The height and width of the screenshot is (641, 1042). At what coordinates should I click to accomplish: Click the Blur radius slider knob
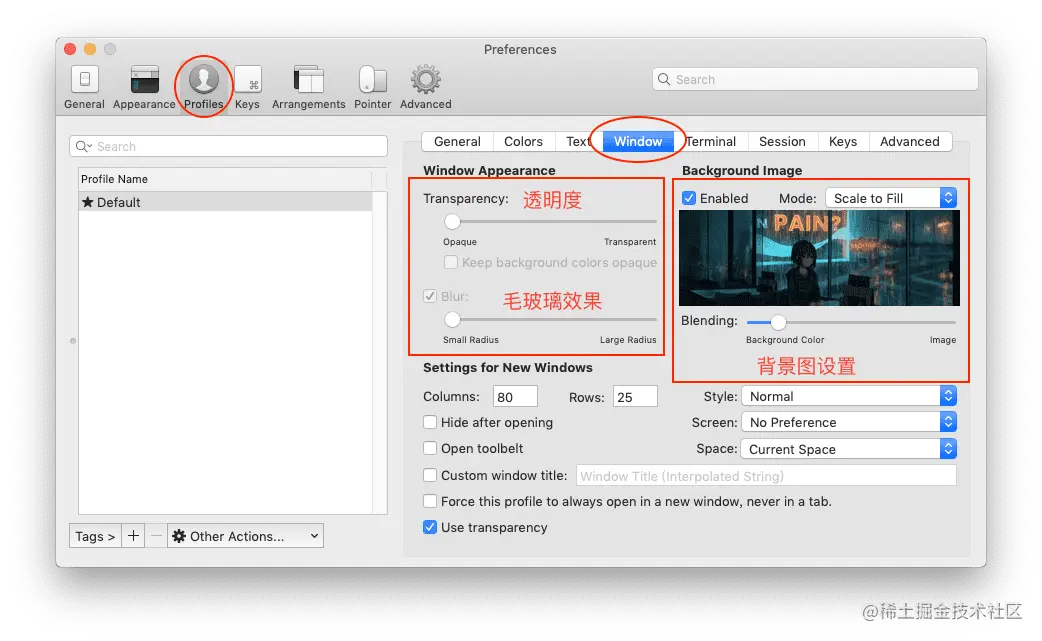(453, 320)
